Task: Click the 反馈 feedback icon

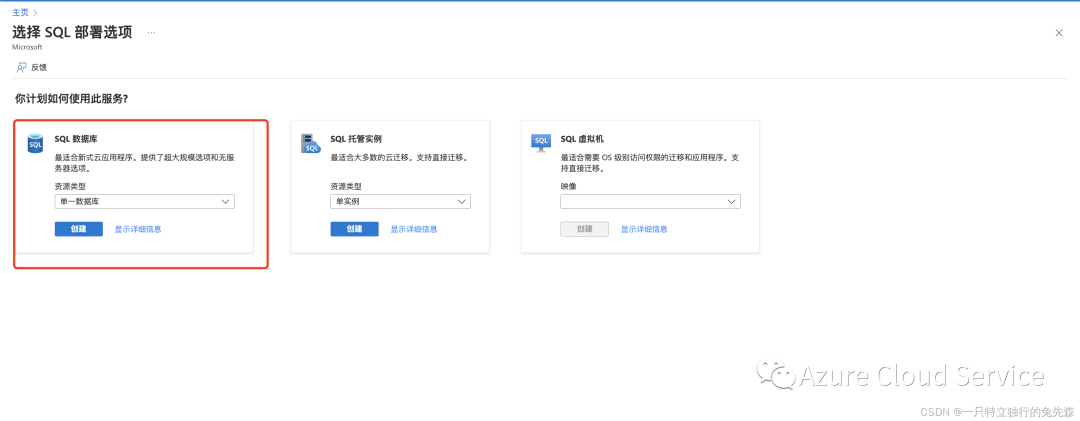Action: (21, 68)
